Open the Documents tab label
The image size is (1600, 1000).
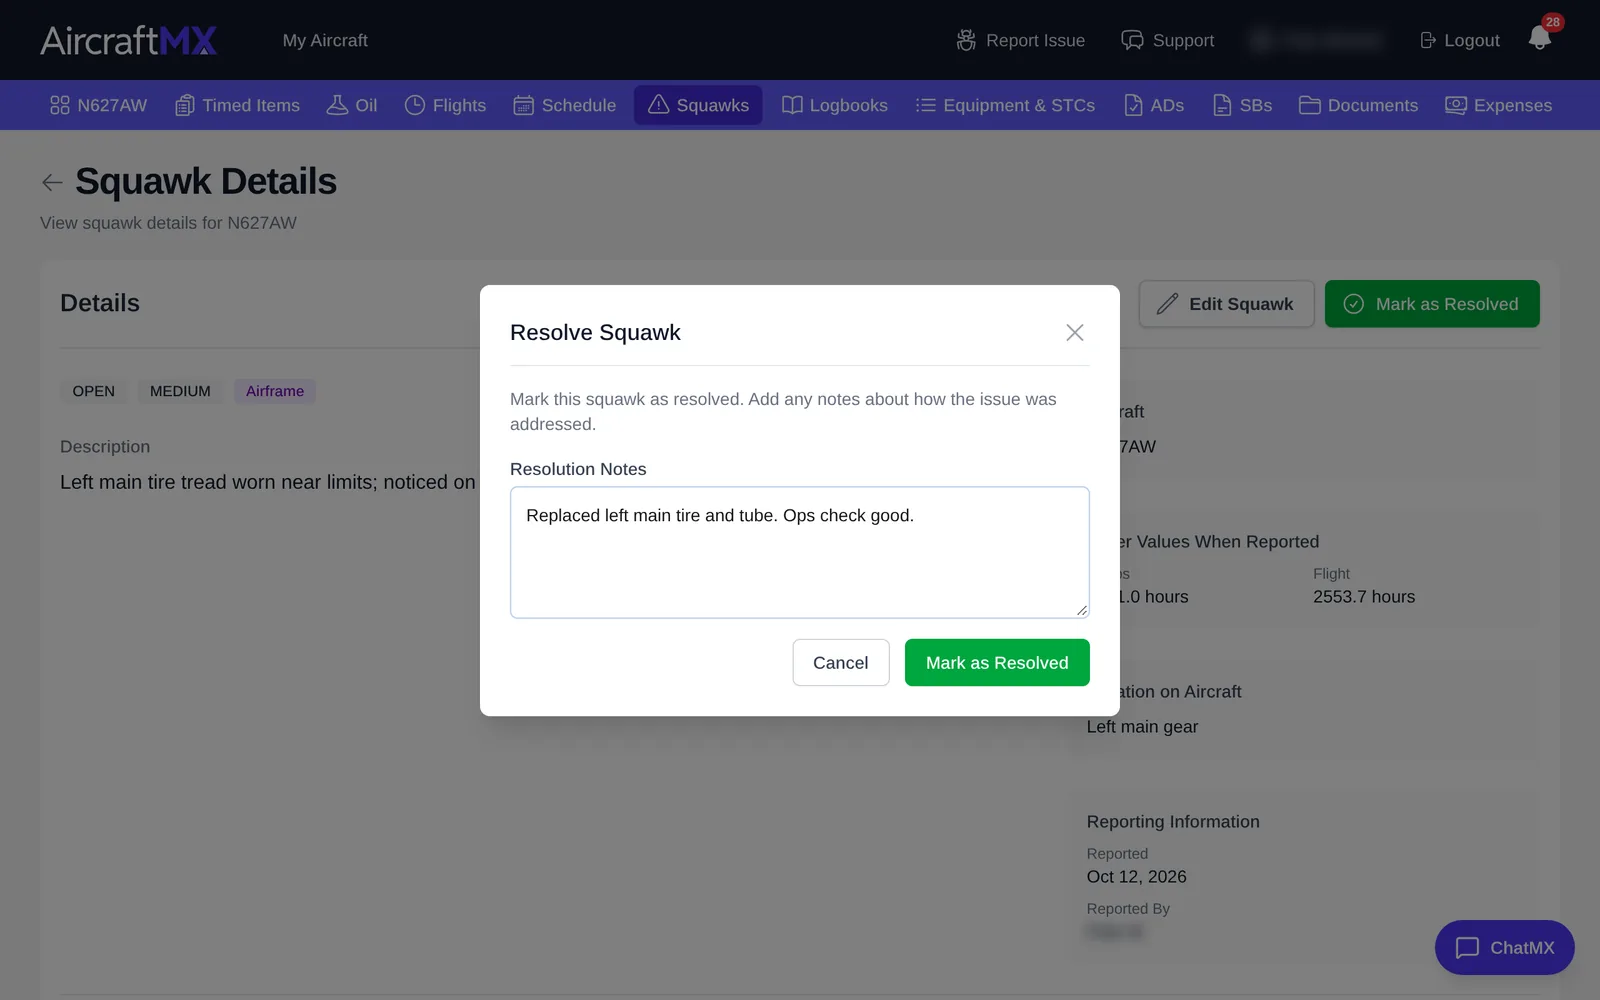tap(1373, 105)
